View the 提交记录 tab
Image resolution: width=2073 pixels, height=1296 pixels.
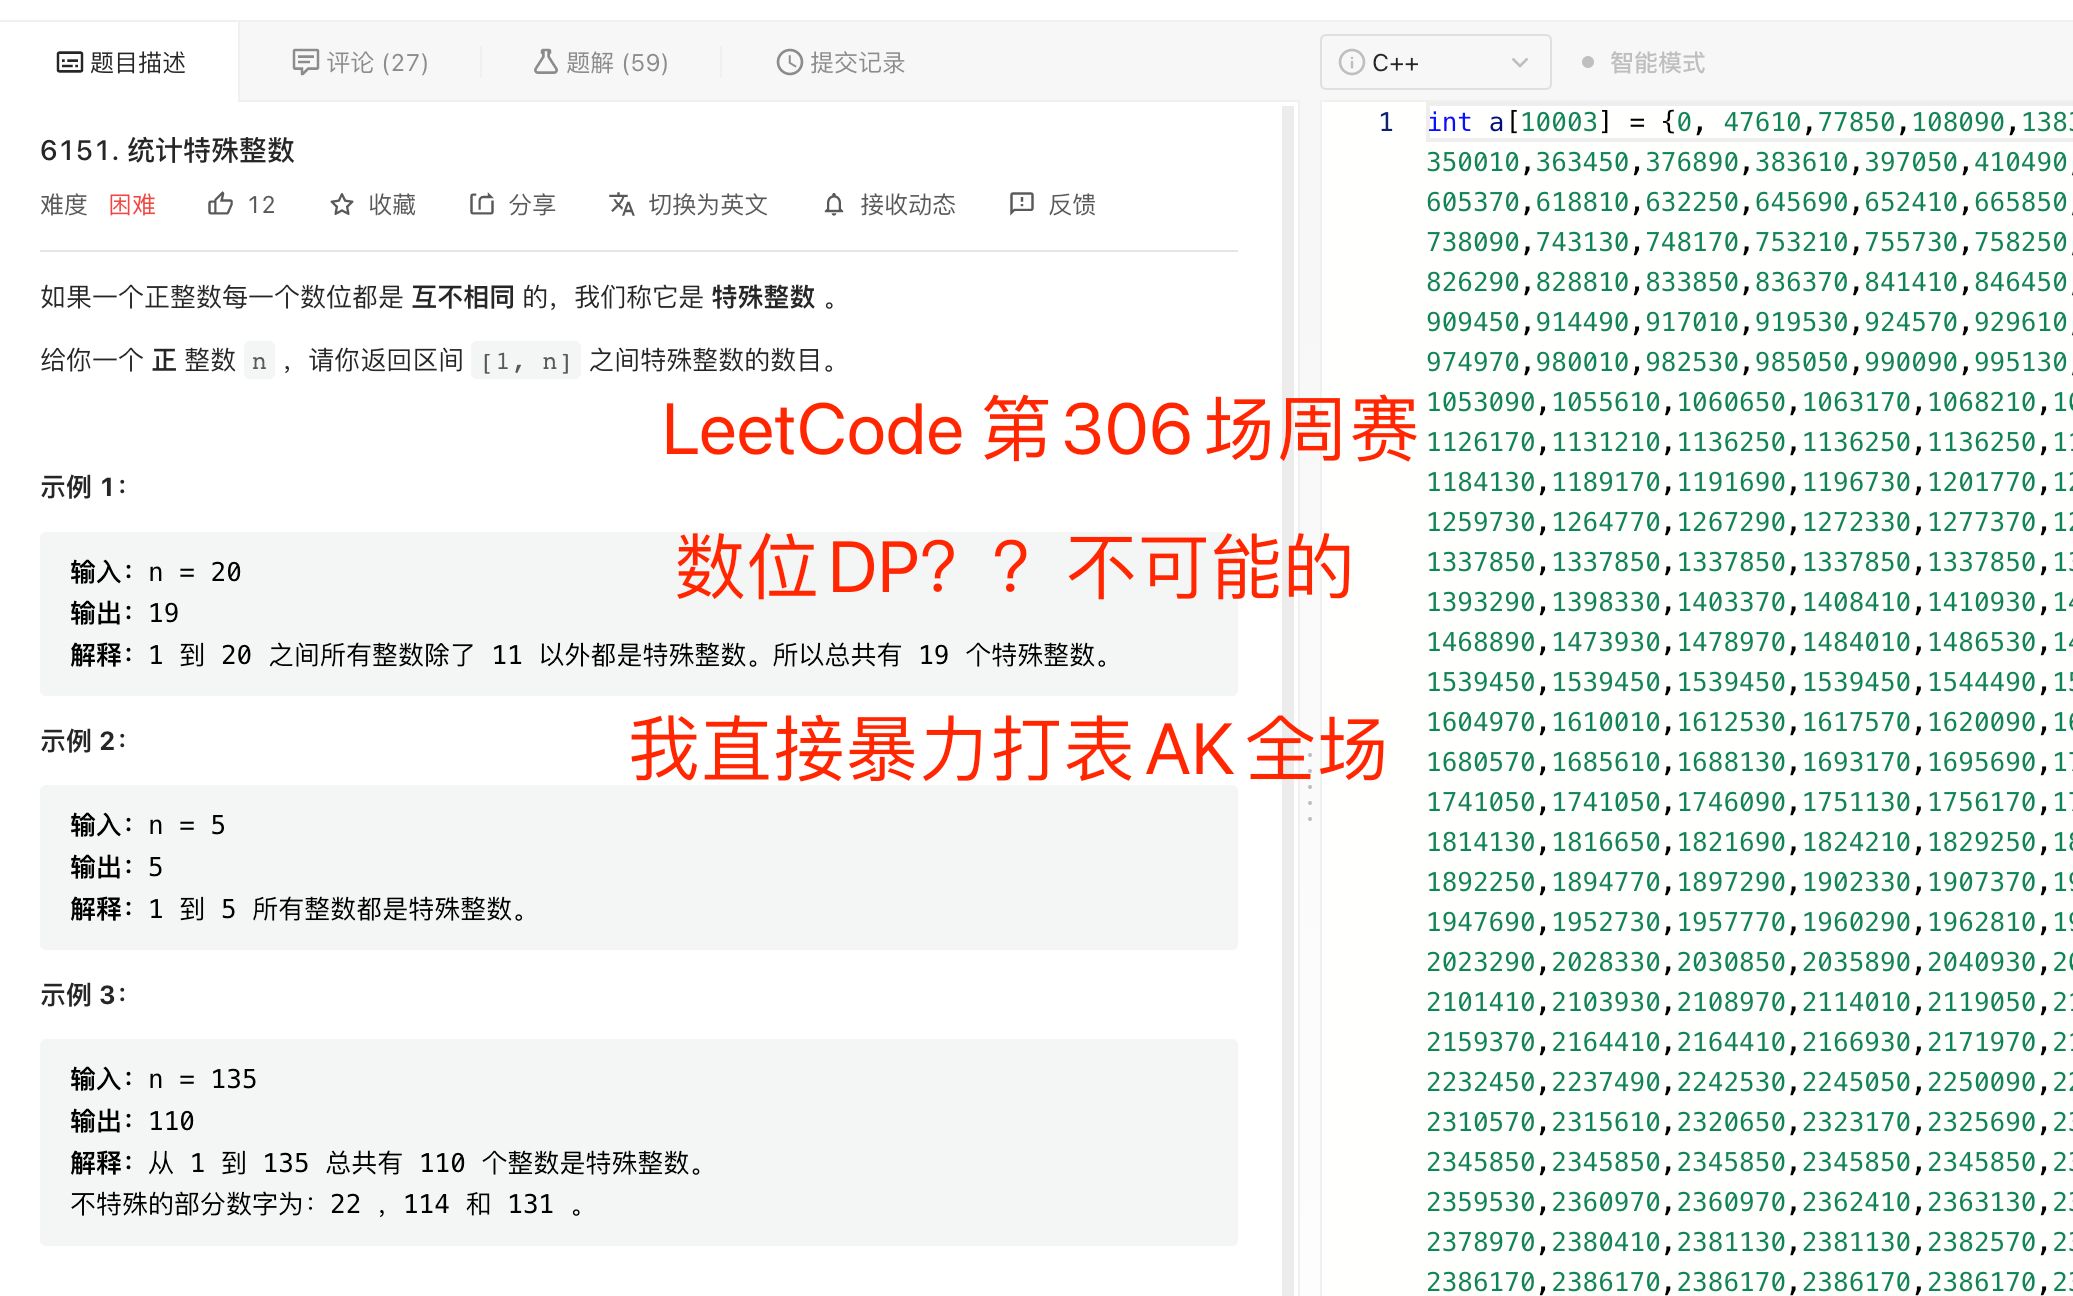[x=841, y=62]
